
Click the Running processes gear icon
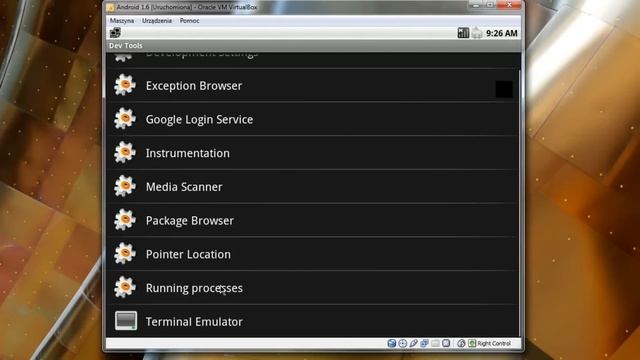tap(125, 287)
